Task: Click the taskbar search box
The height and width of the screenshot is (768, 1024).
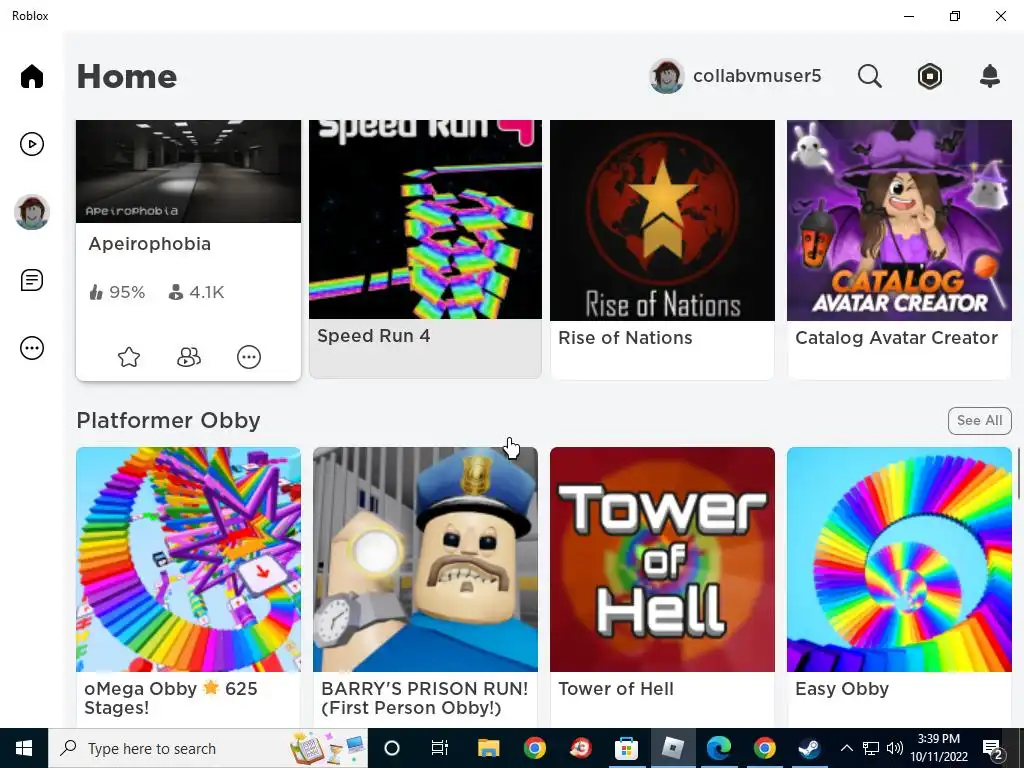Action: [x=208, y=748]
